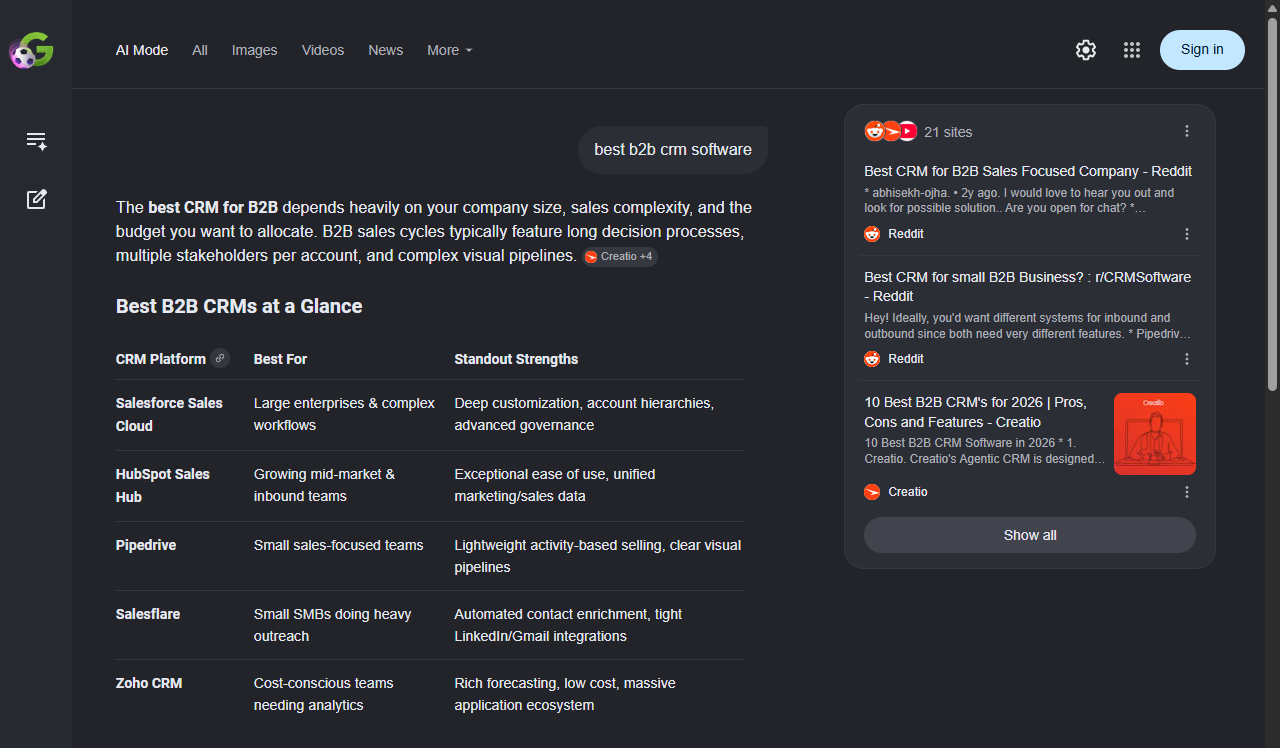The image size is (1280, 748).
Task: Click the Reddit snippet beginning 'Hey! Ideally'
Action: 1028,326
